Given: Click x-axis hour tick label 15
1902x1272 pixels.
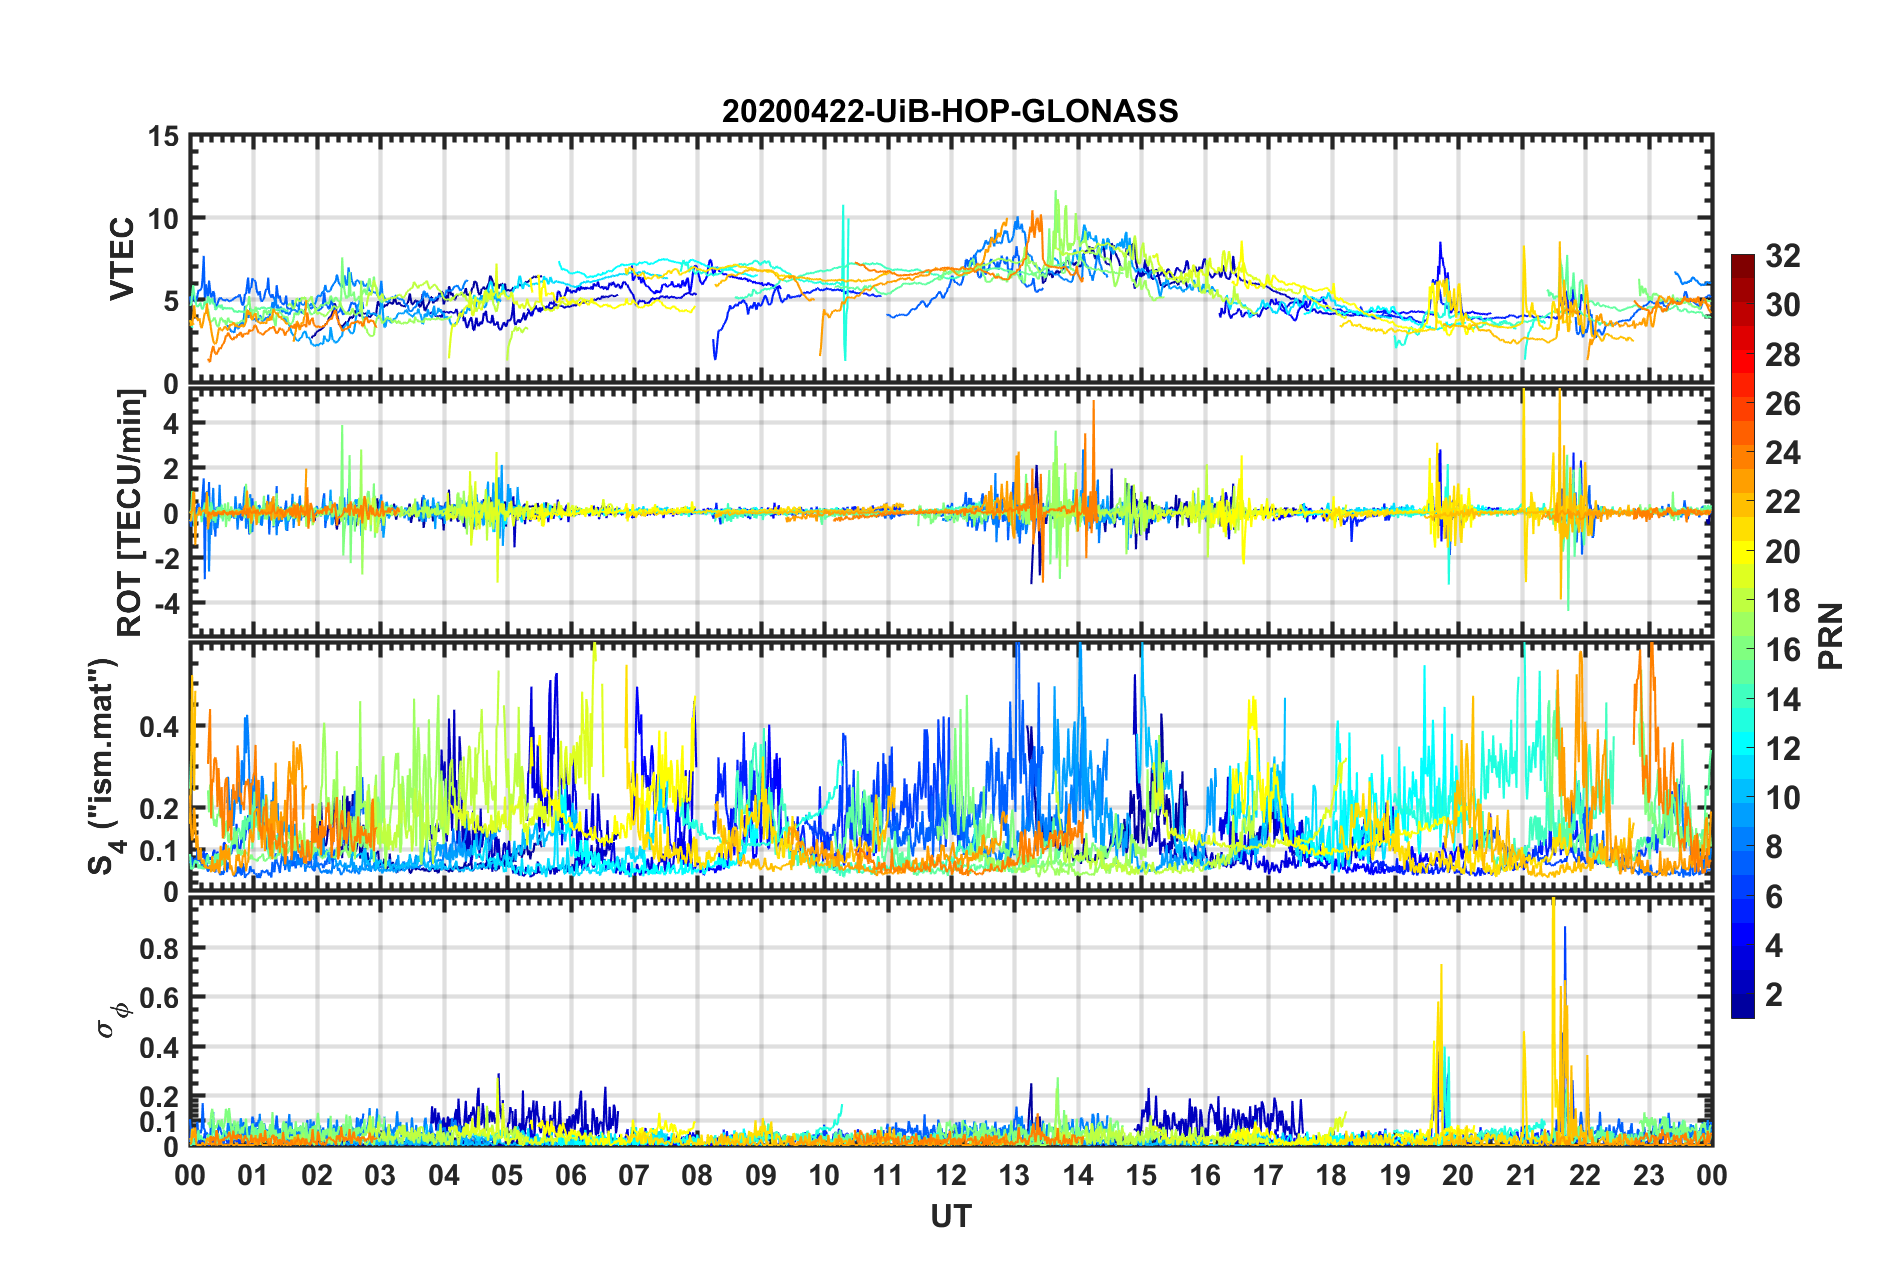Looking at the screenshot, I should pyautogui.click(x=1141, y=1175).
